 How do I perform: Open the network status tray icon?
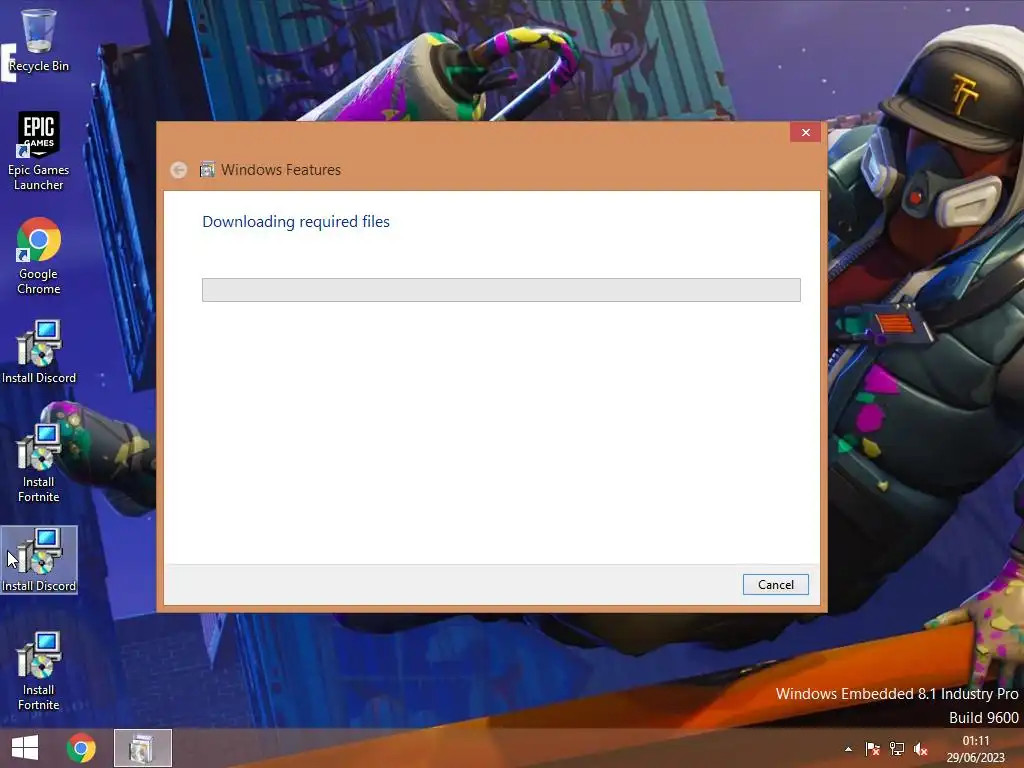pyautogui.click(x=897, y=749)
